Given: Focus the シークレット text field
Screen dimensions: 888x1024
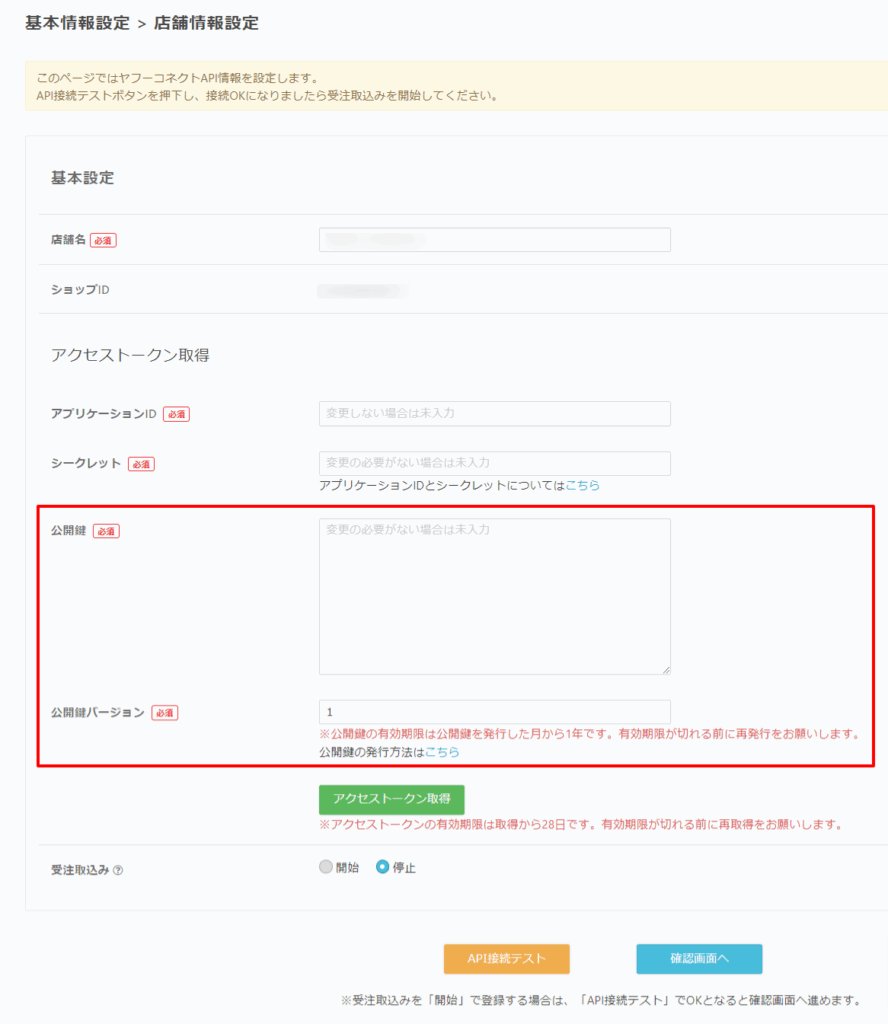Looking at the screenshot, I should [x=495, y=463].
